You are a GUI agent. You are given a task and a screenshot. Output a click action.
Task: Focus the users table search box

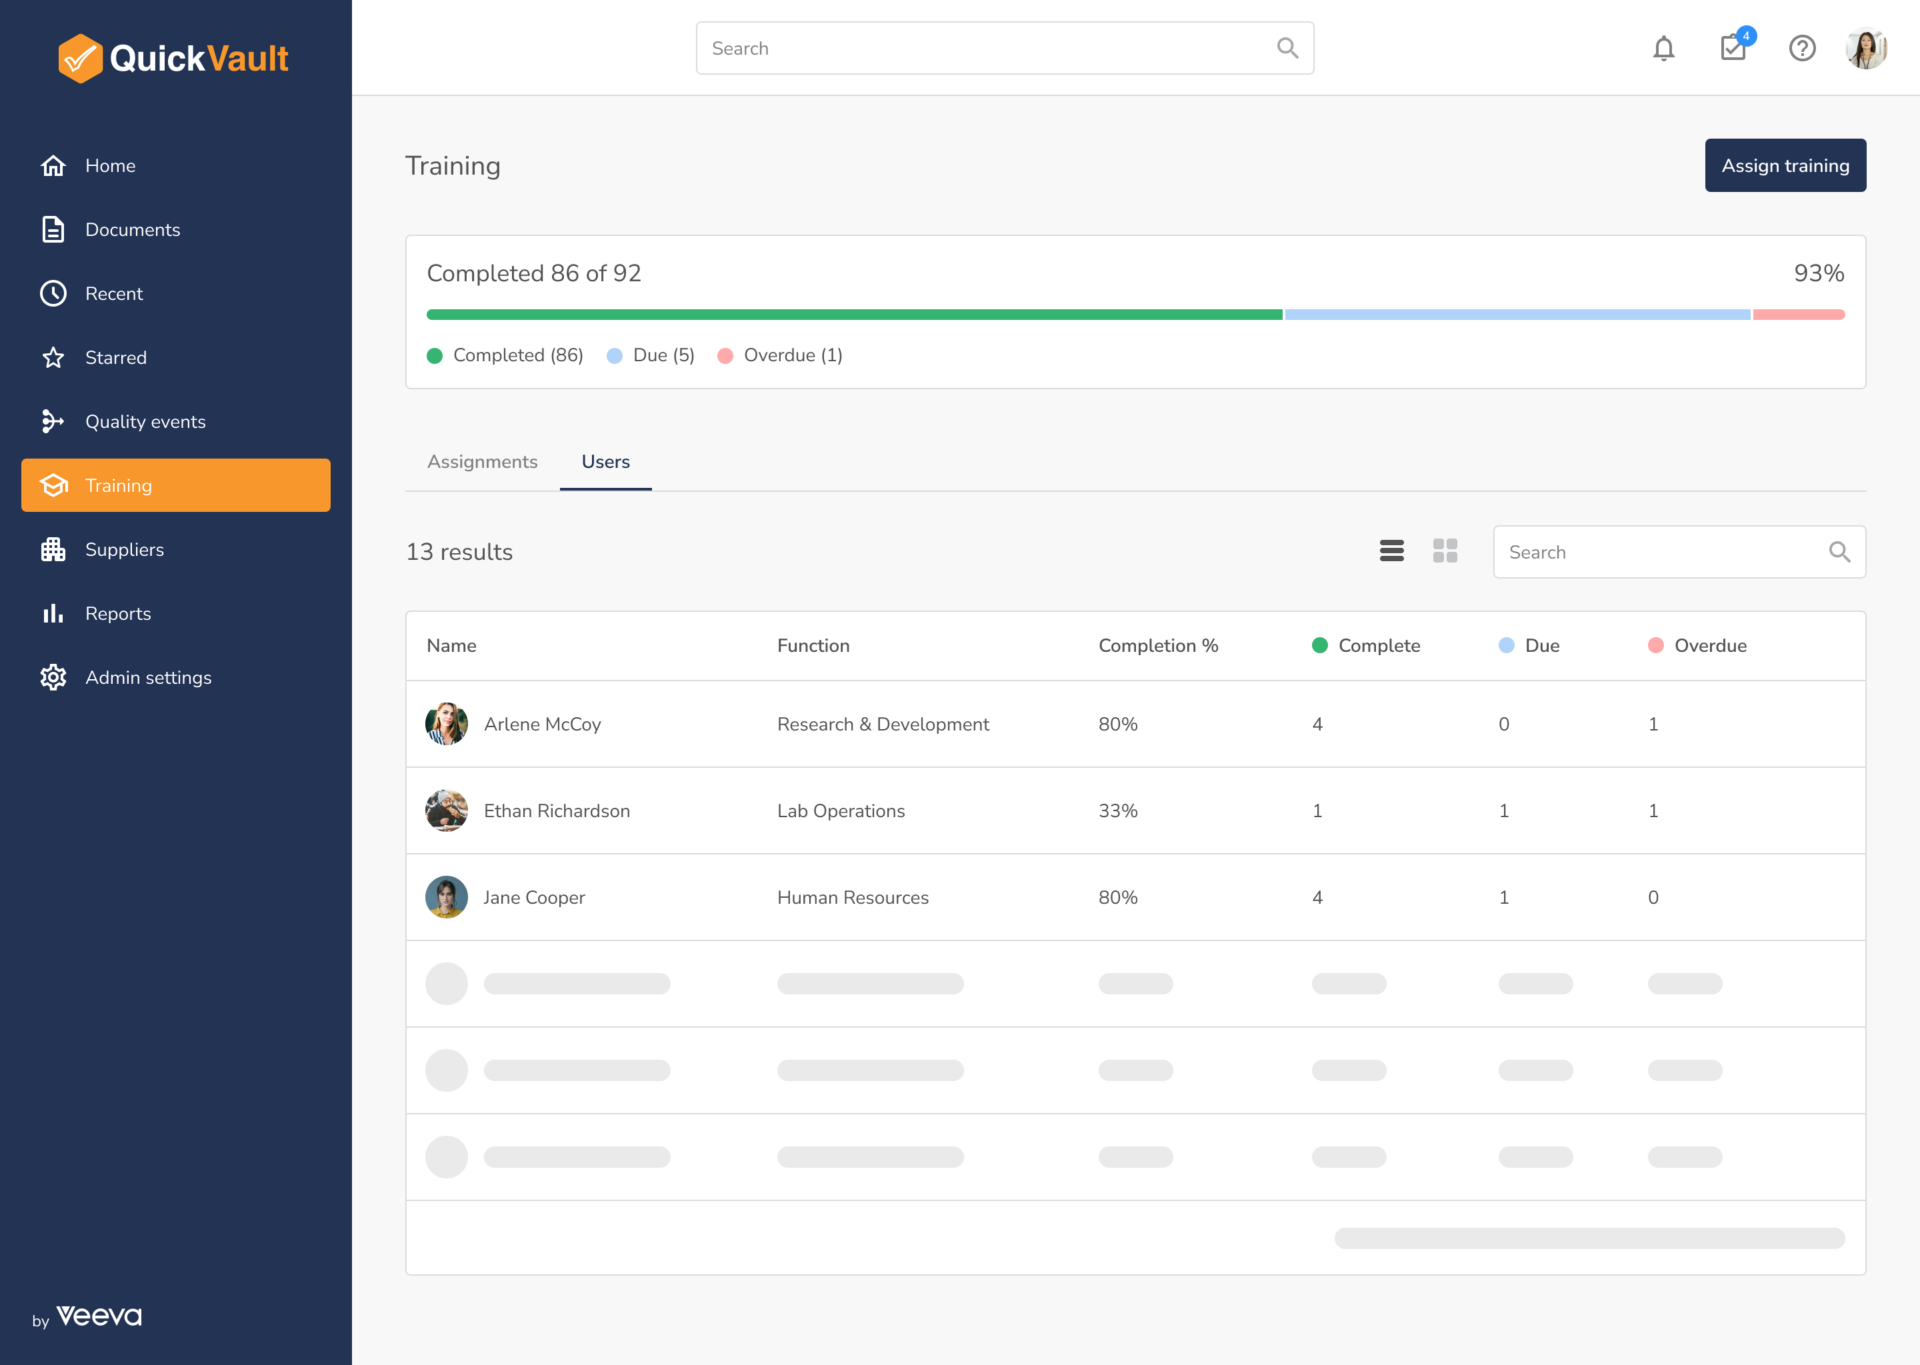pyautogui.click(x=1665, y=552)
